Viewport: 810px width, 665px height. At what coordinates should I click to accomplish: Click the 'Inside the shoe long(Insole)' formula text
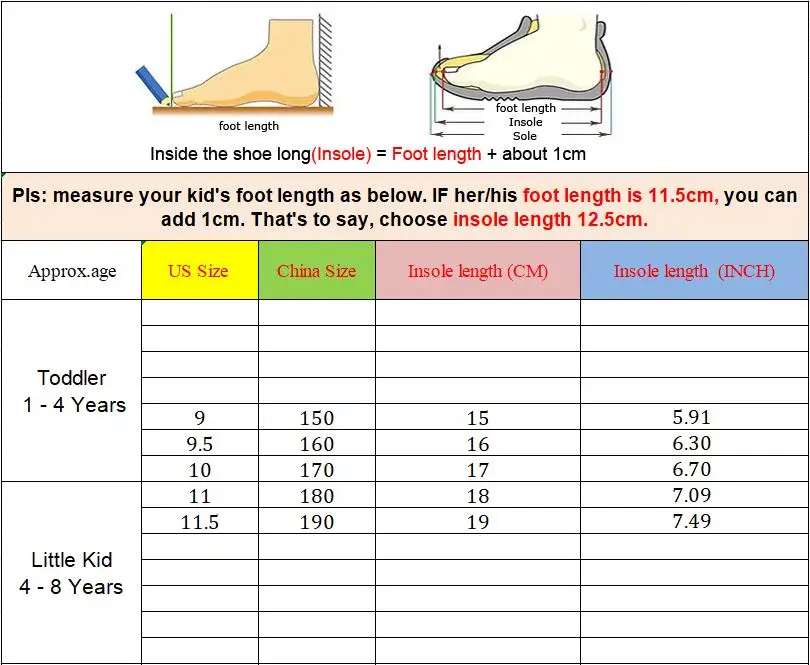[368, 154]
